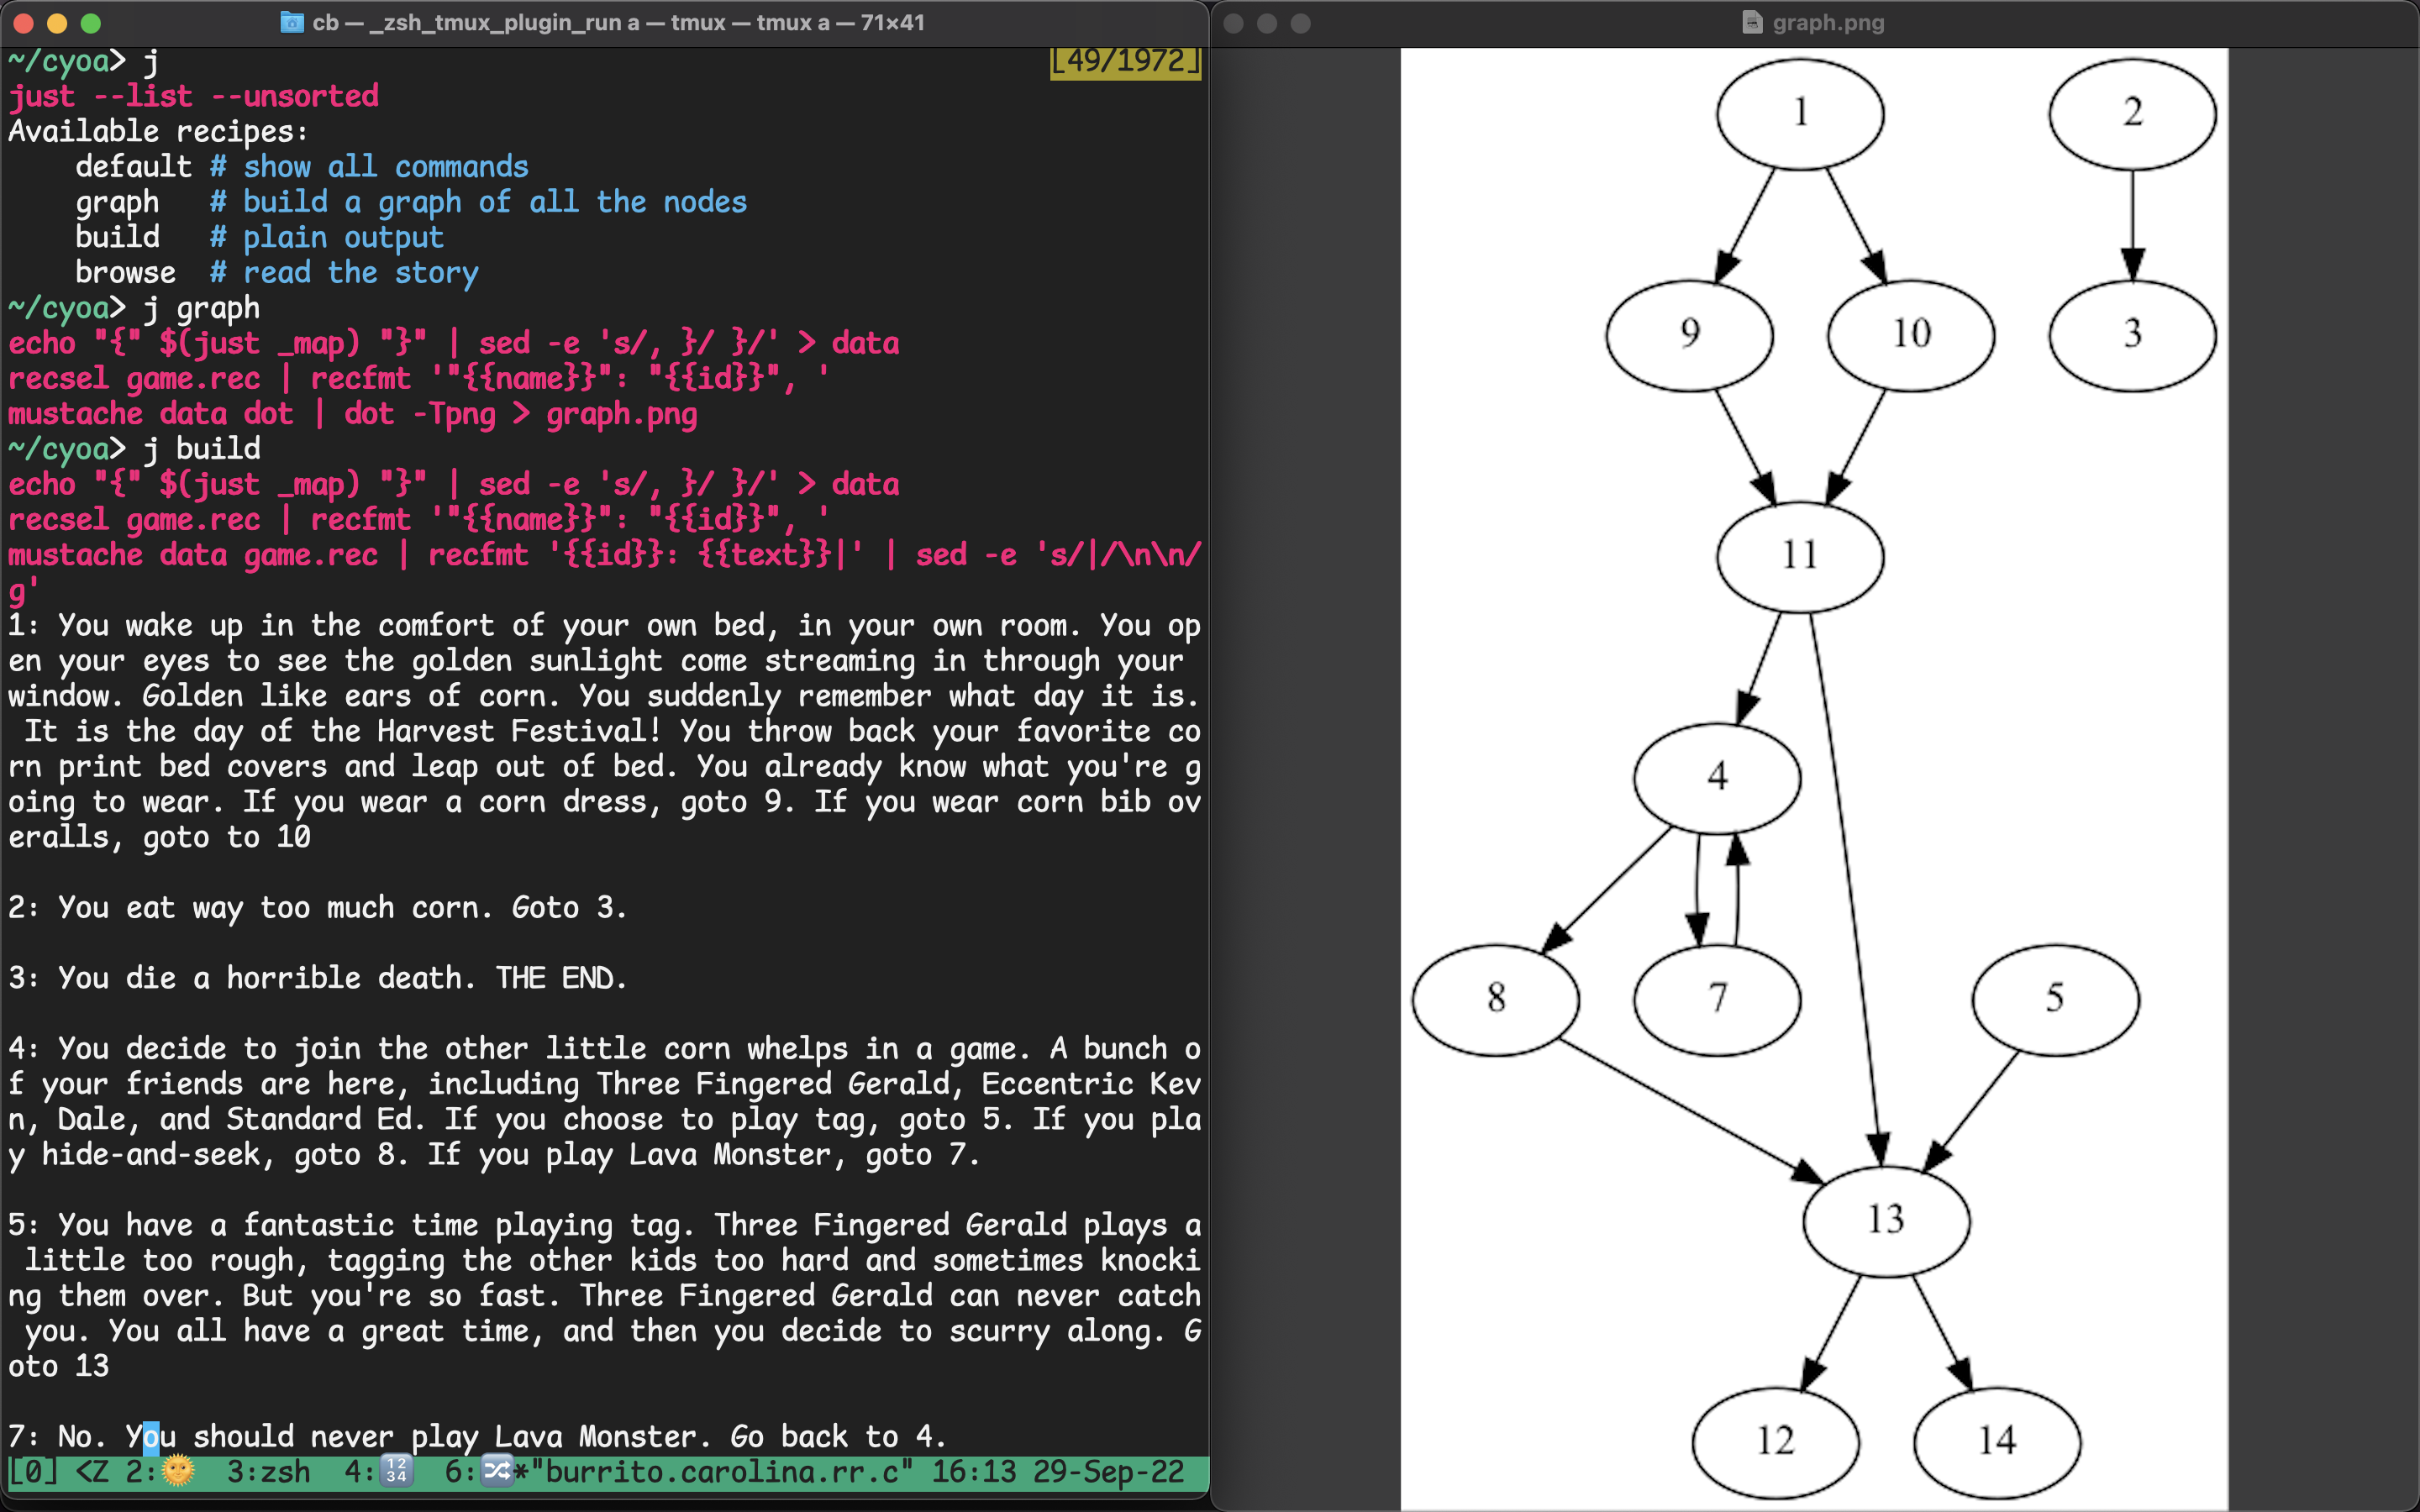Click the terminal window title text
This screenshot has width=2420, height=1512.
[x=618, y=22]
